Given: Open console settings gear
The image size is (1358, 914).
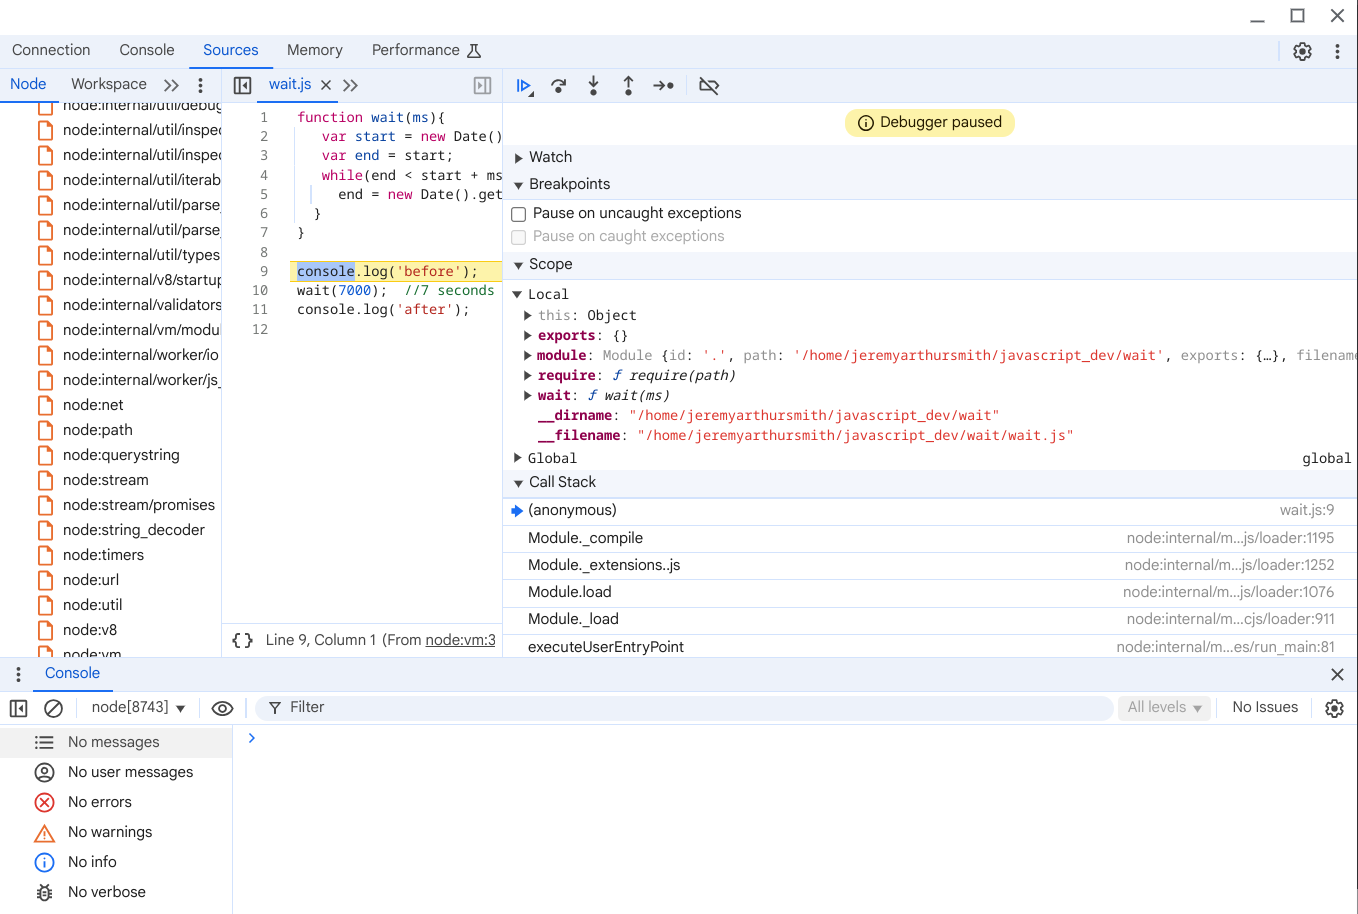Looking at the screenshot, I should (1334, 708).
